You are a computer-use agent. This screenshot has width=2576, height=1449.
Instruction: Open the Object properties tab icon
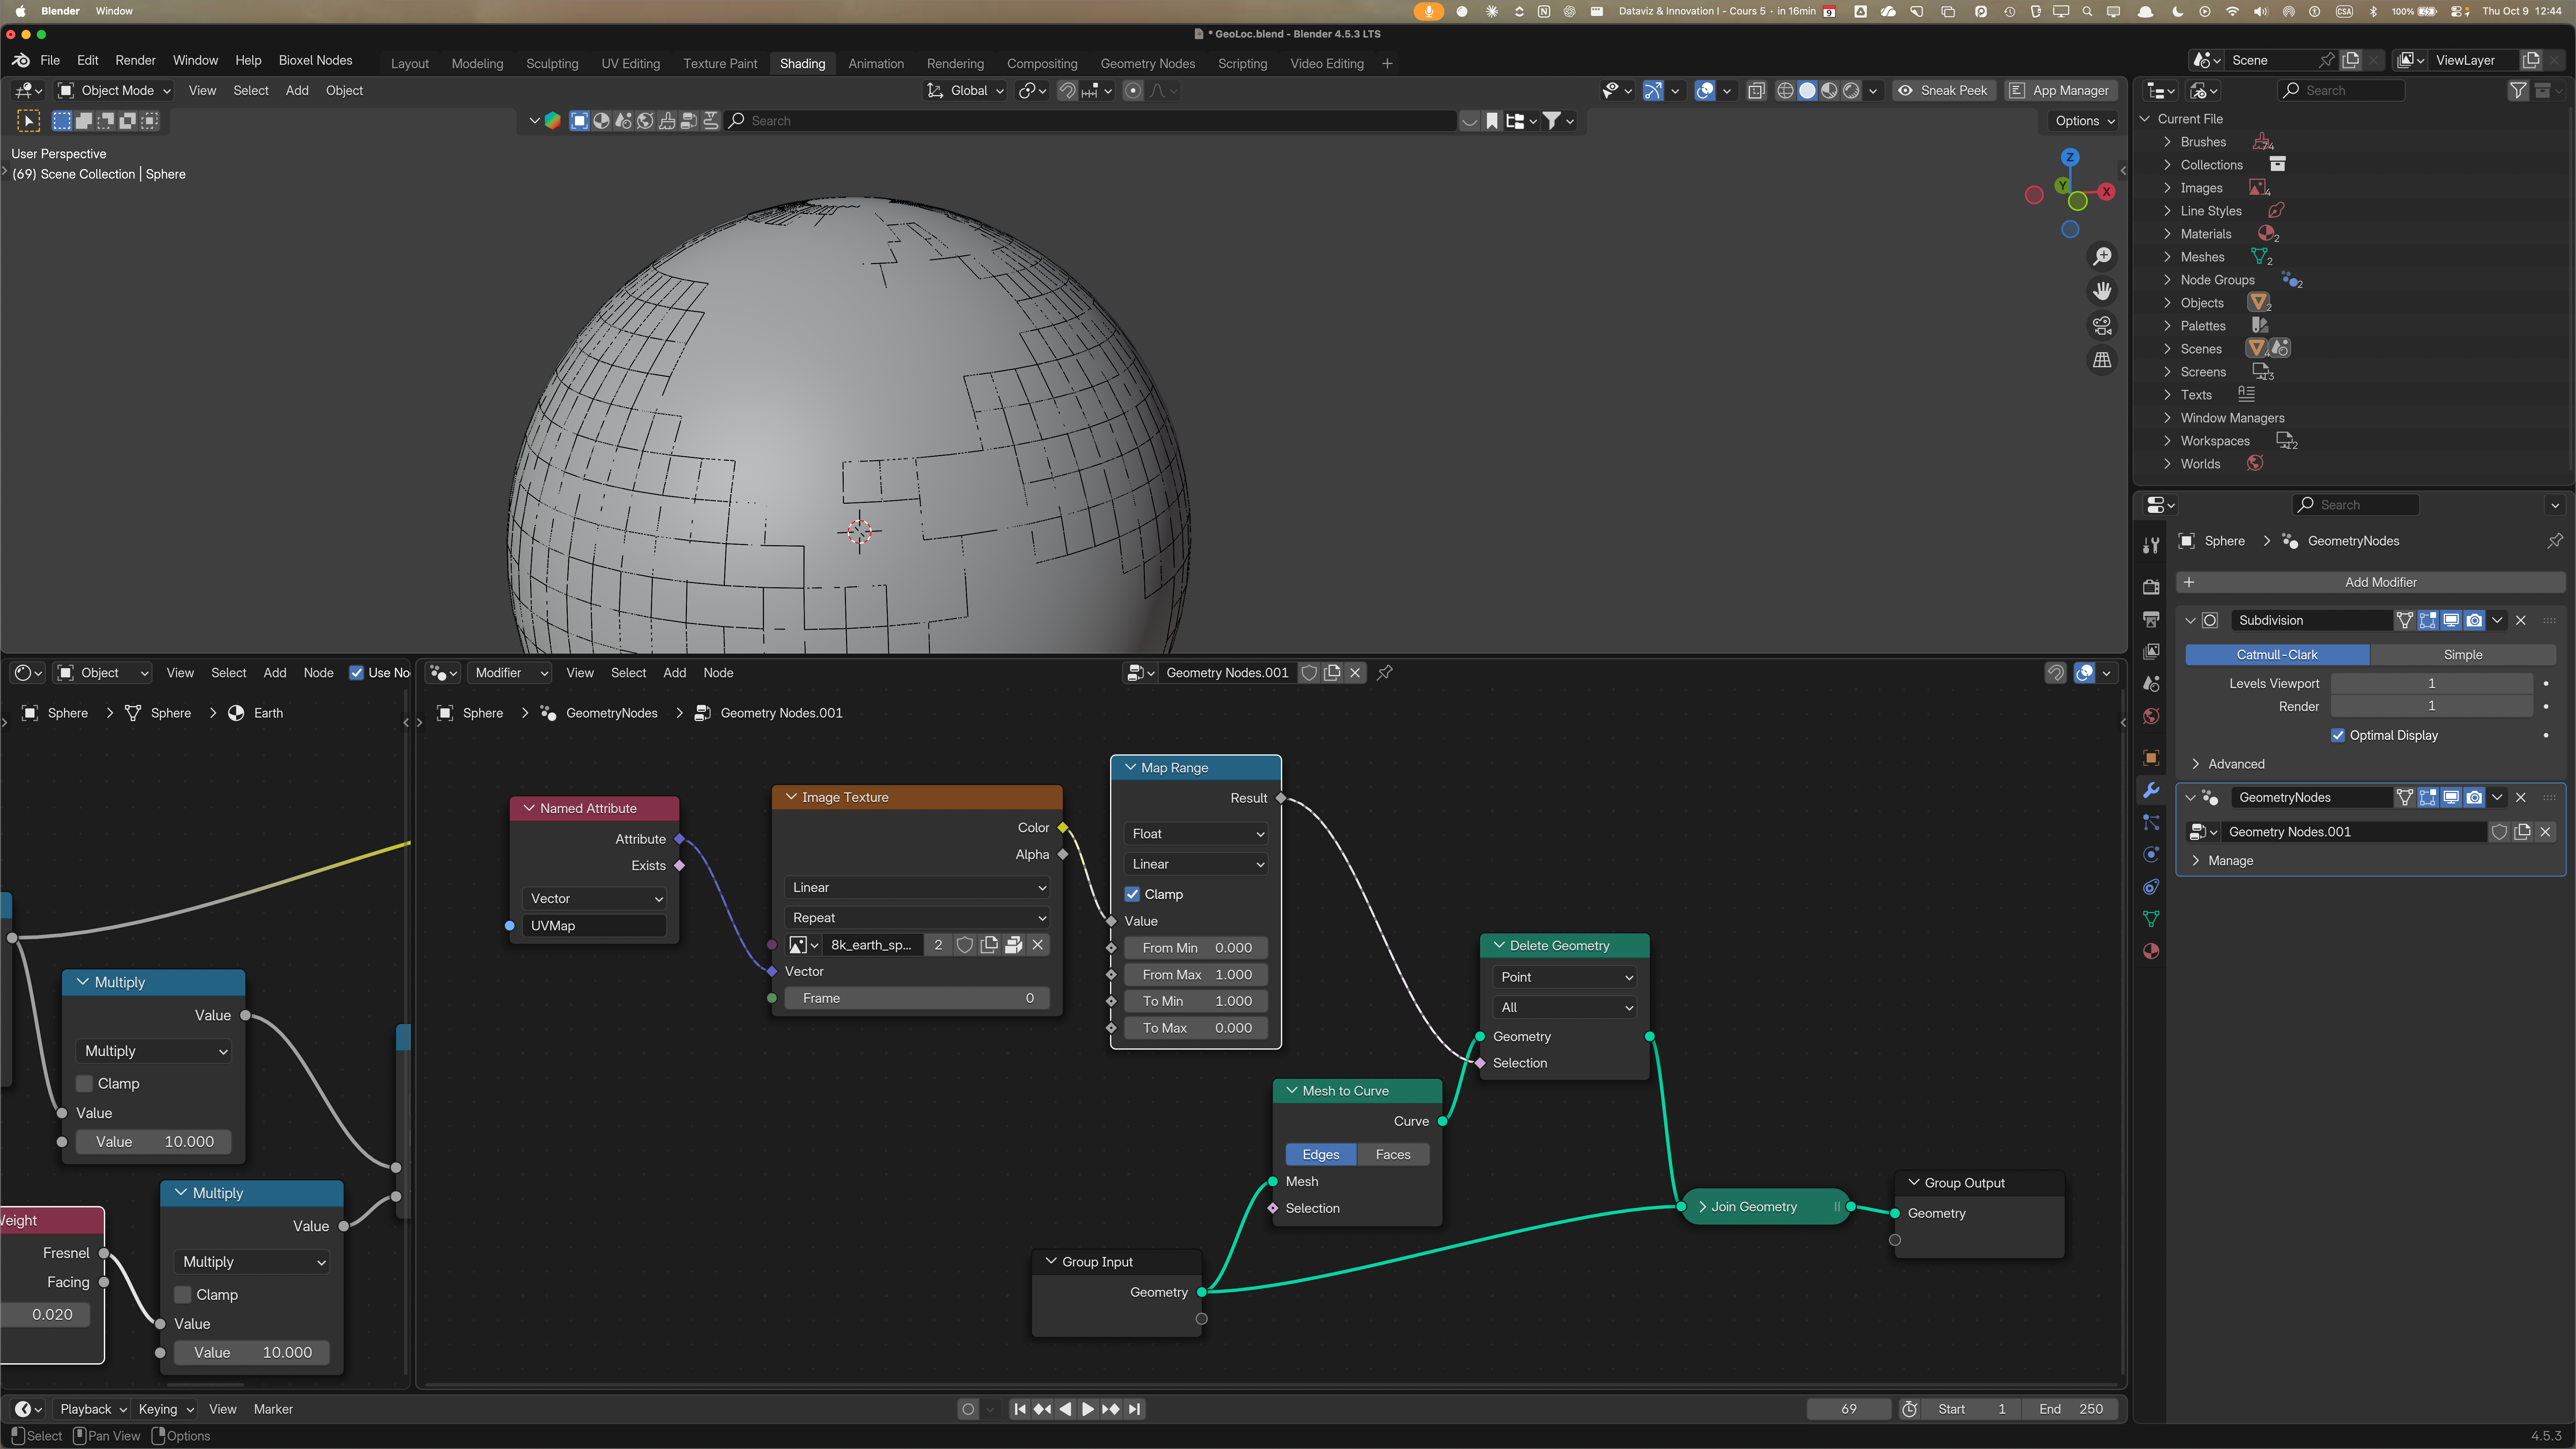click(2151, 757)
